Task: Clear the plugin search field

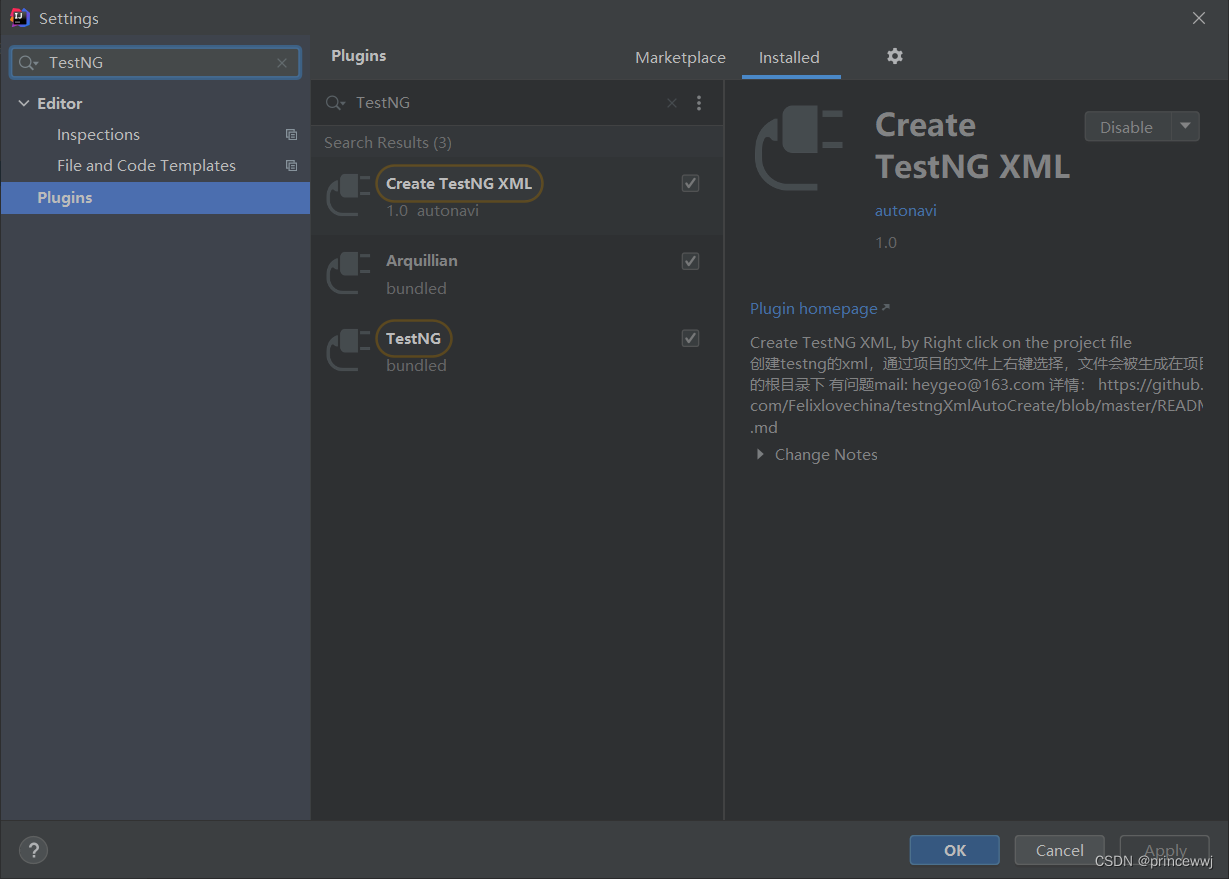Action: tap(672, 103)
